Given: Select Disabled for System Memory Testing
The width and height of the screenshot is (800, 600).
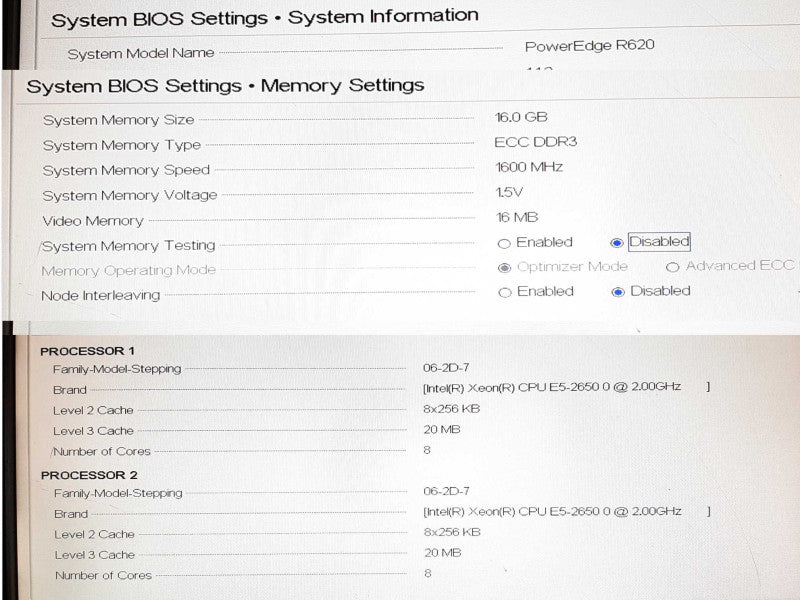Looking at the screenshot, I should point(617,243).
